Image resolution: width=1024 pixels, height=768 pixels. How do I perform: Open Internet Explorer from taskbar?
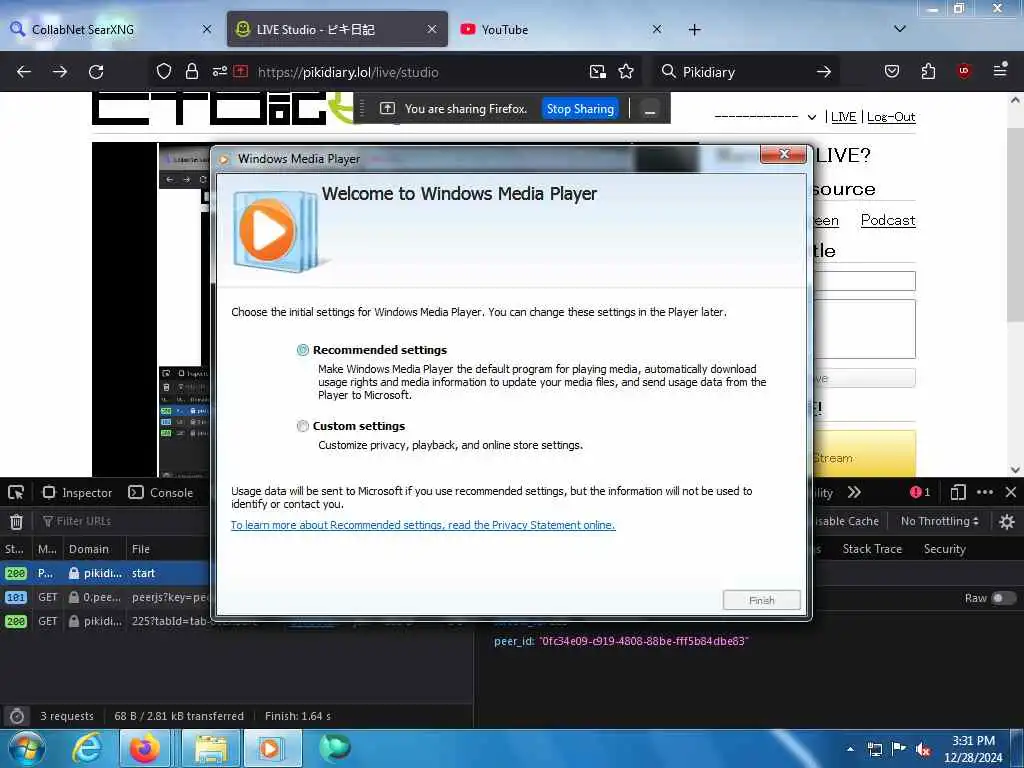tap(87, 748)
